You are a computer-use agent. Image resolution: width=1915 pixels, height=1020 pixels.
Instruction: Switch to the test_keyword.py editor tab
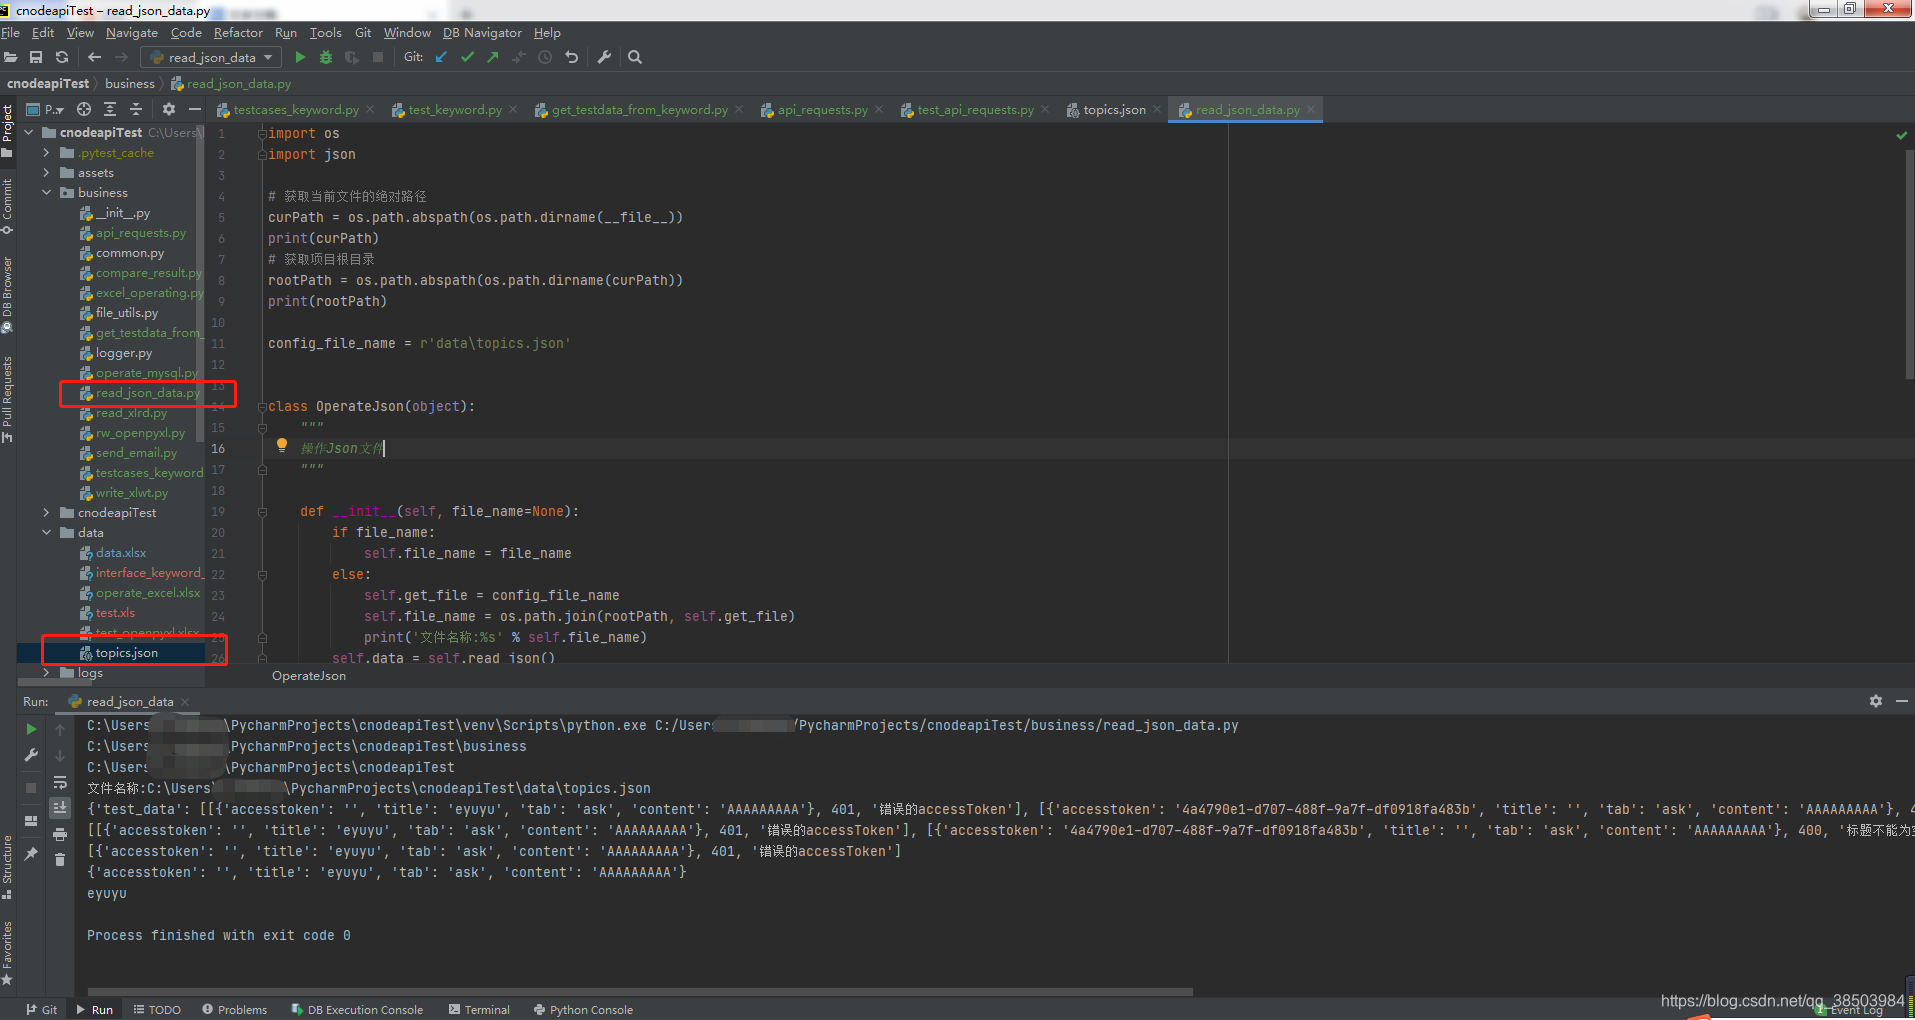pos(455,110)
